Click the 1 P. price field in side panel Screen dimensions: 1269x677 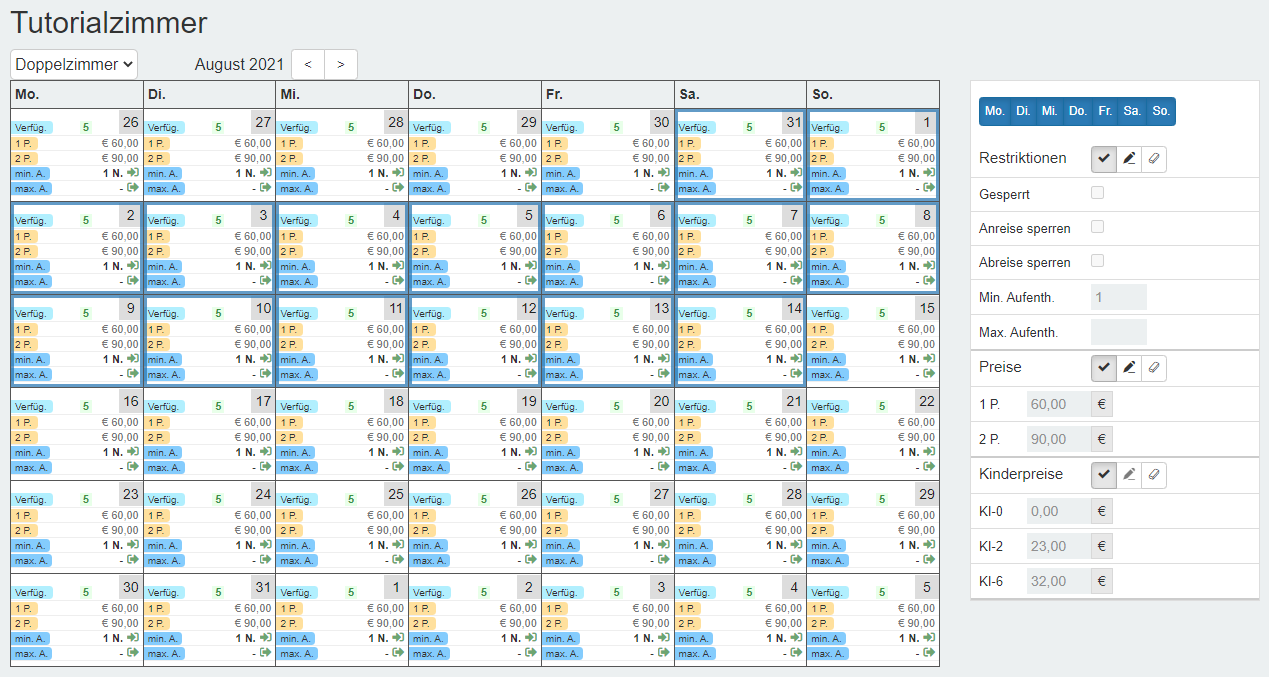1058,404
